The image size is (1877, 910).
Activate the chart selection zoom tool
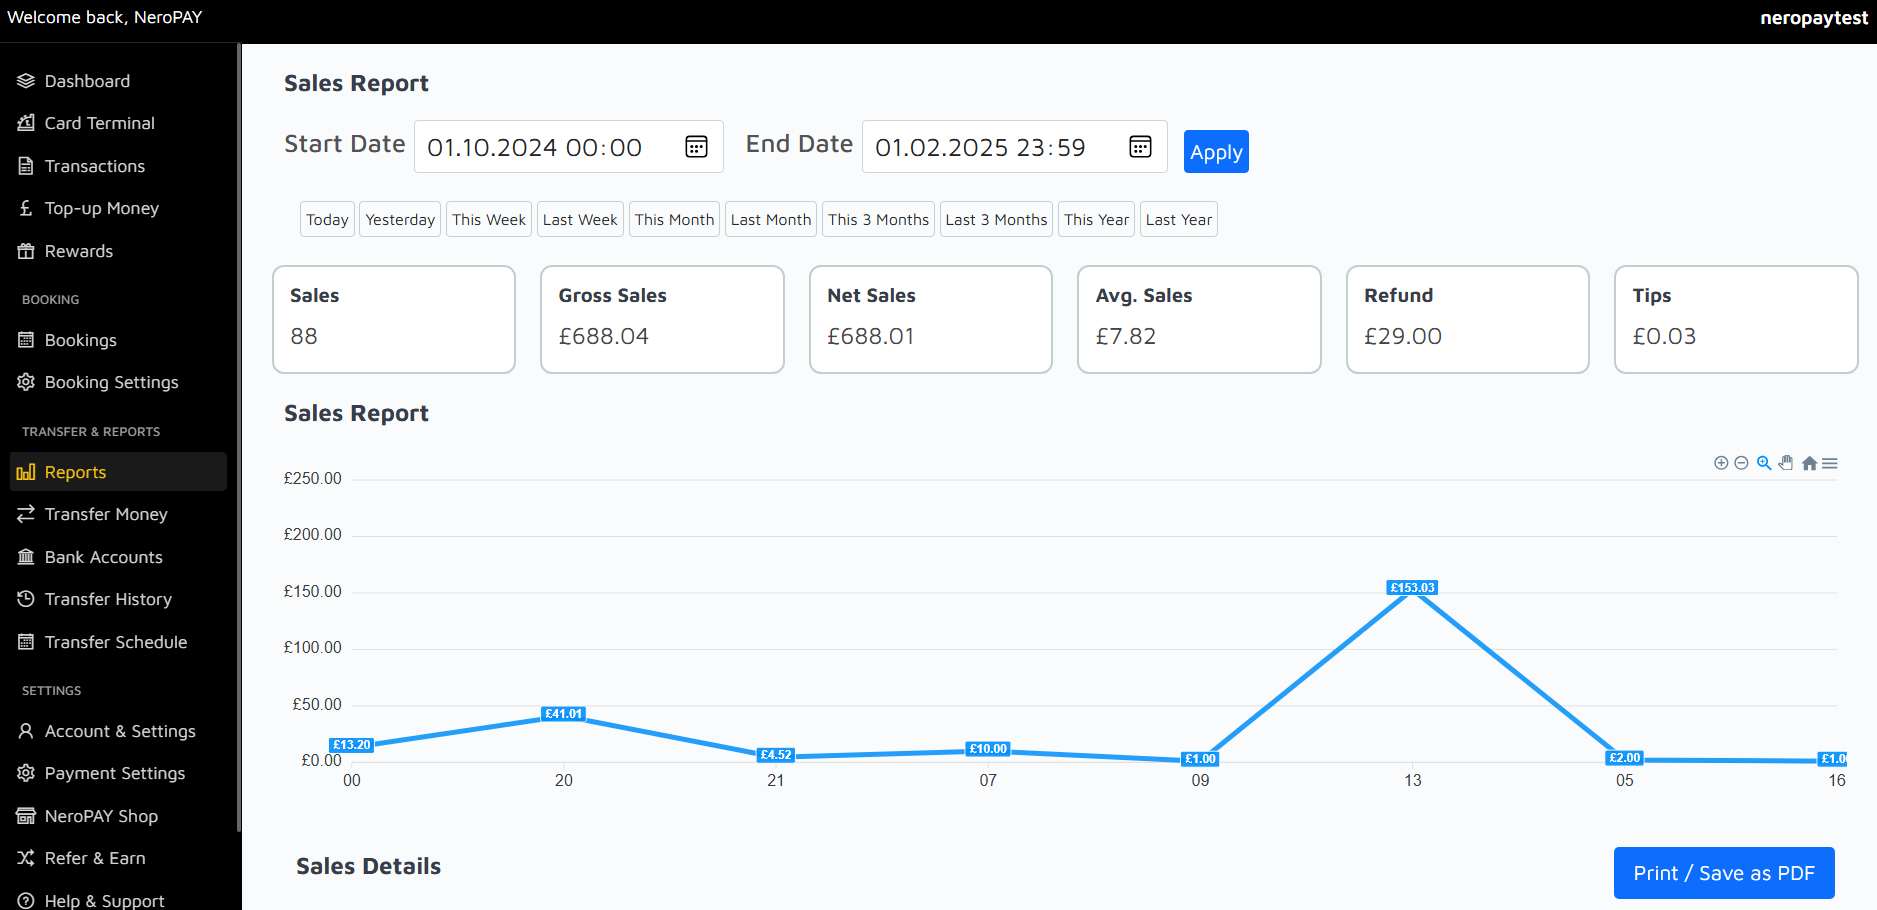[1764, 463]
